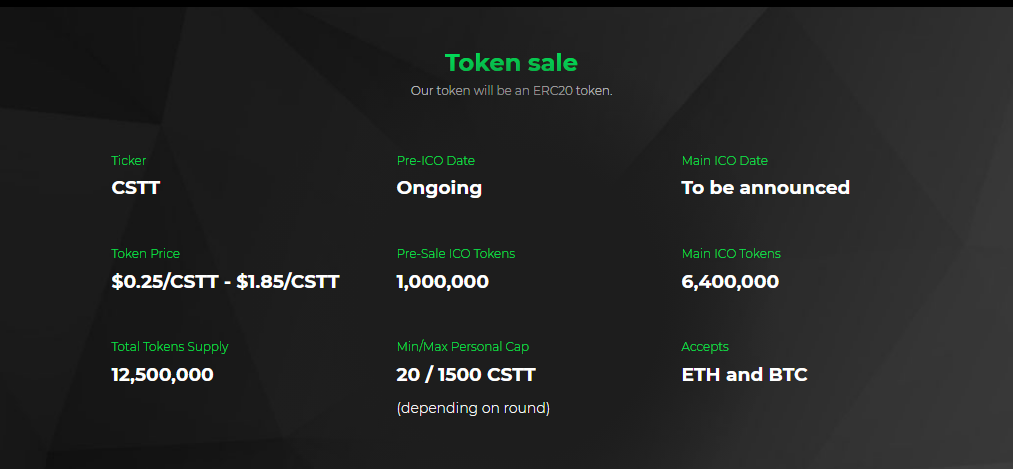Viewport: 1013px width, 469px height.
Task: Click the depending on round note
Action: click(473, 408)
